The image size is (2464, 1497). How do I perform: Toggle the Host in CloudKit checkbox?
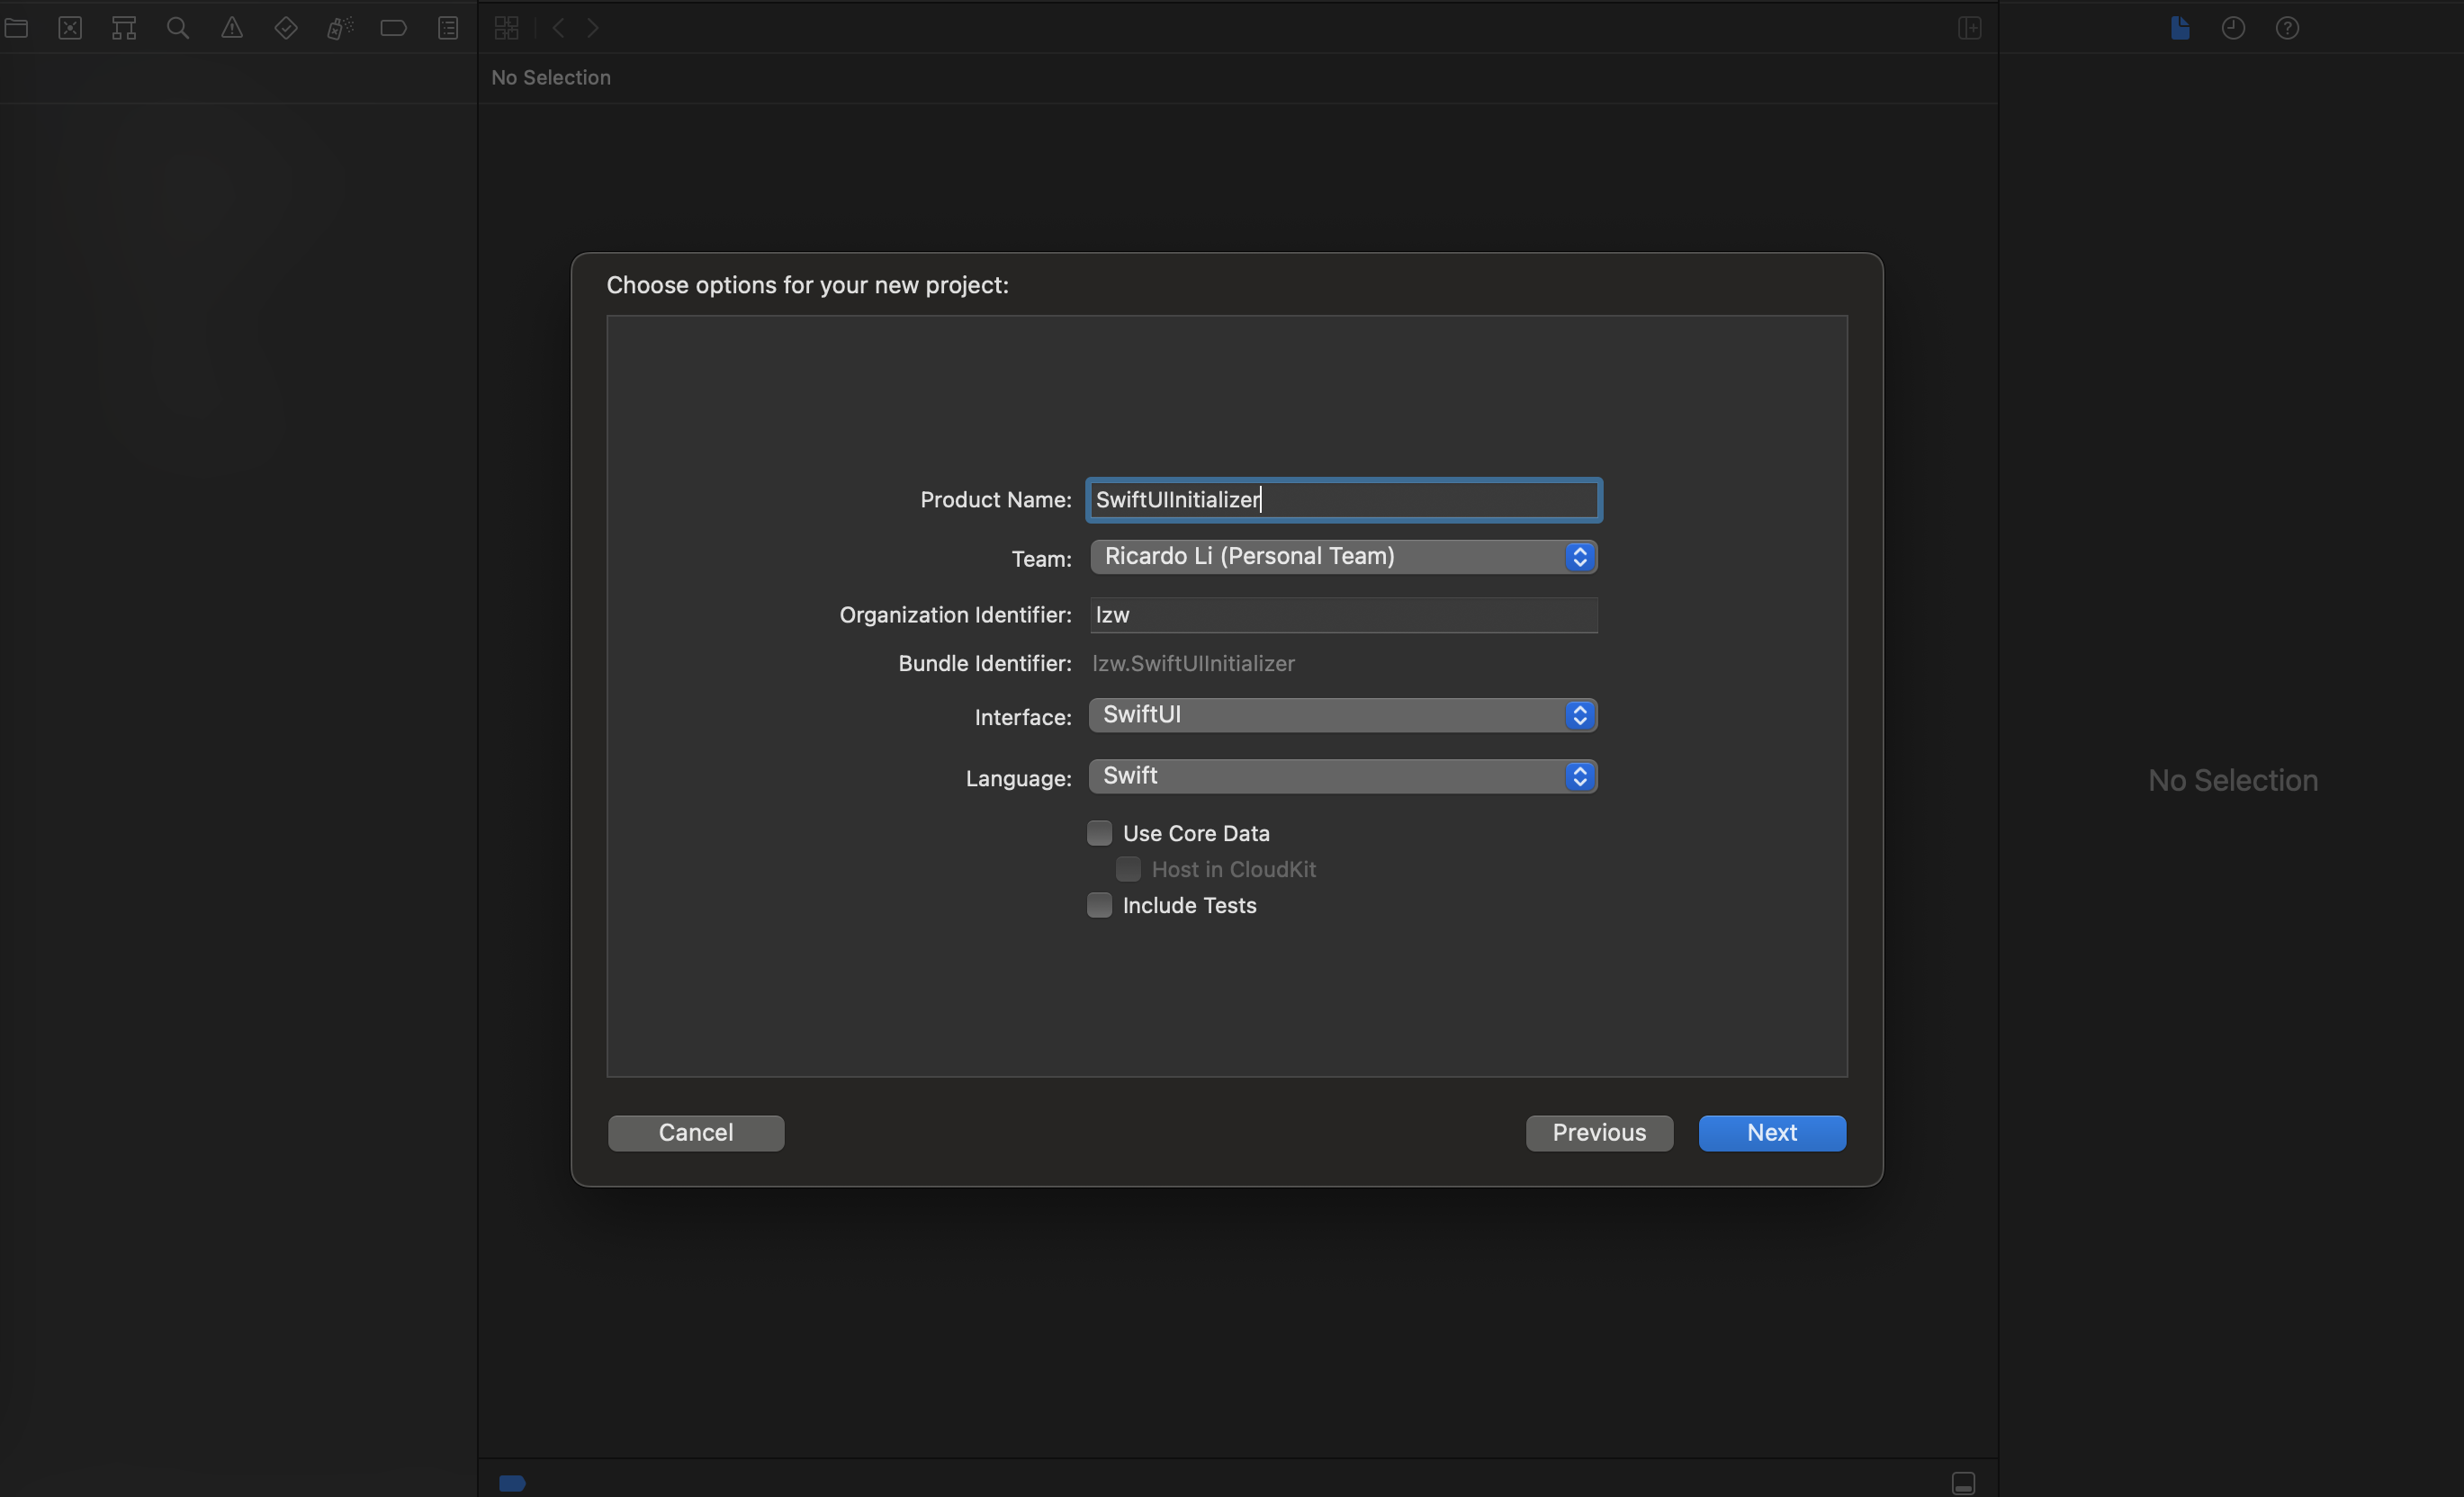pyautogui.click(x=1128, y=869)
